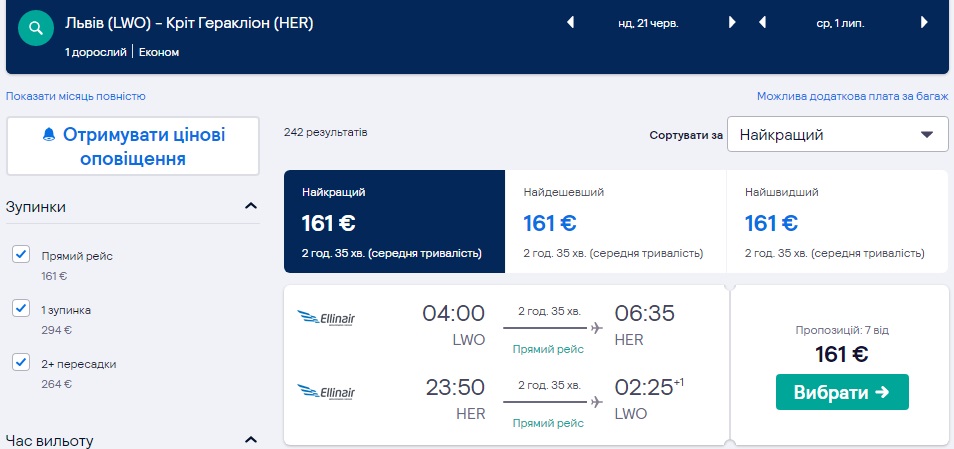
Task: Click the Львів – Кріт Іракліон route title
Action: pos(189,23)
